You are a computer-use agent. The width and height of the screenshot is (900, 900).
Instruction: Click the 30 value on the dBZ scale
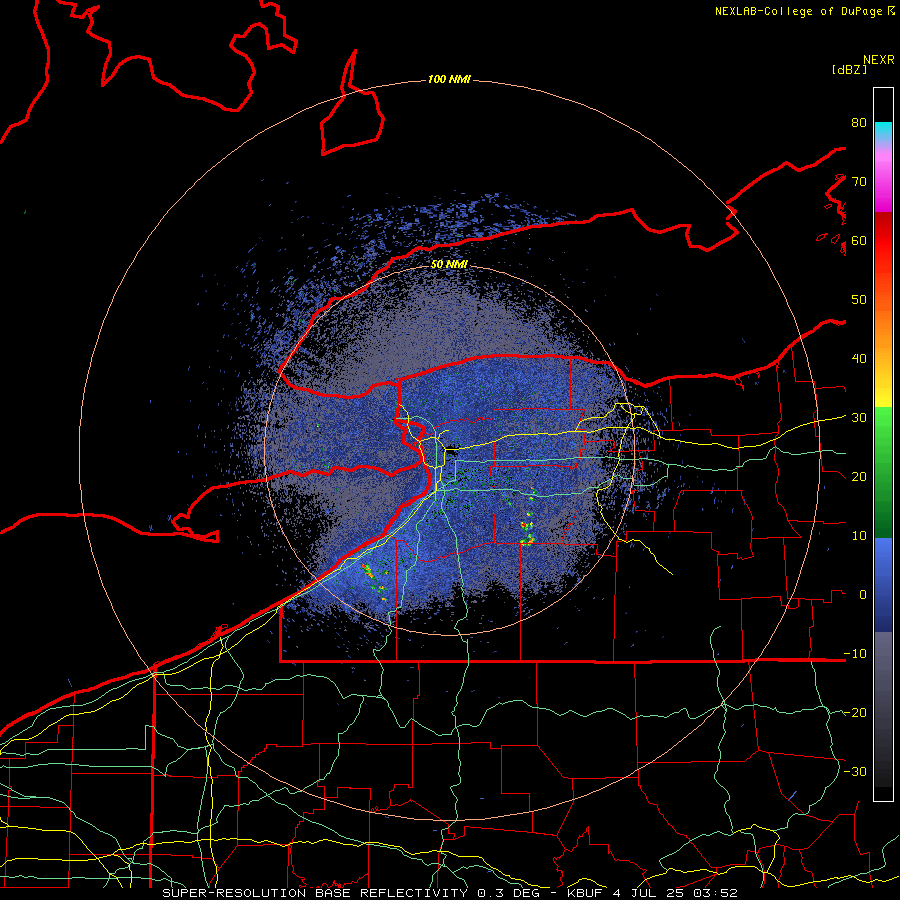[859, 418]
